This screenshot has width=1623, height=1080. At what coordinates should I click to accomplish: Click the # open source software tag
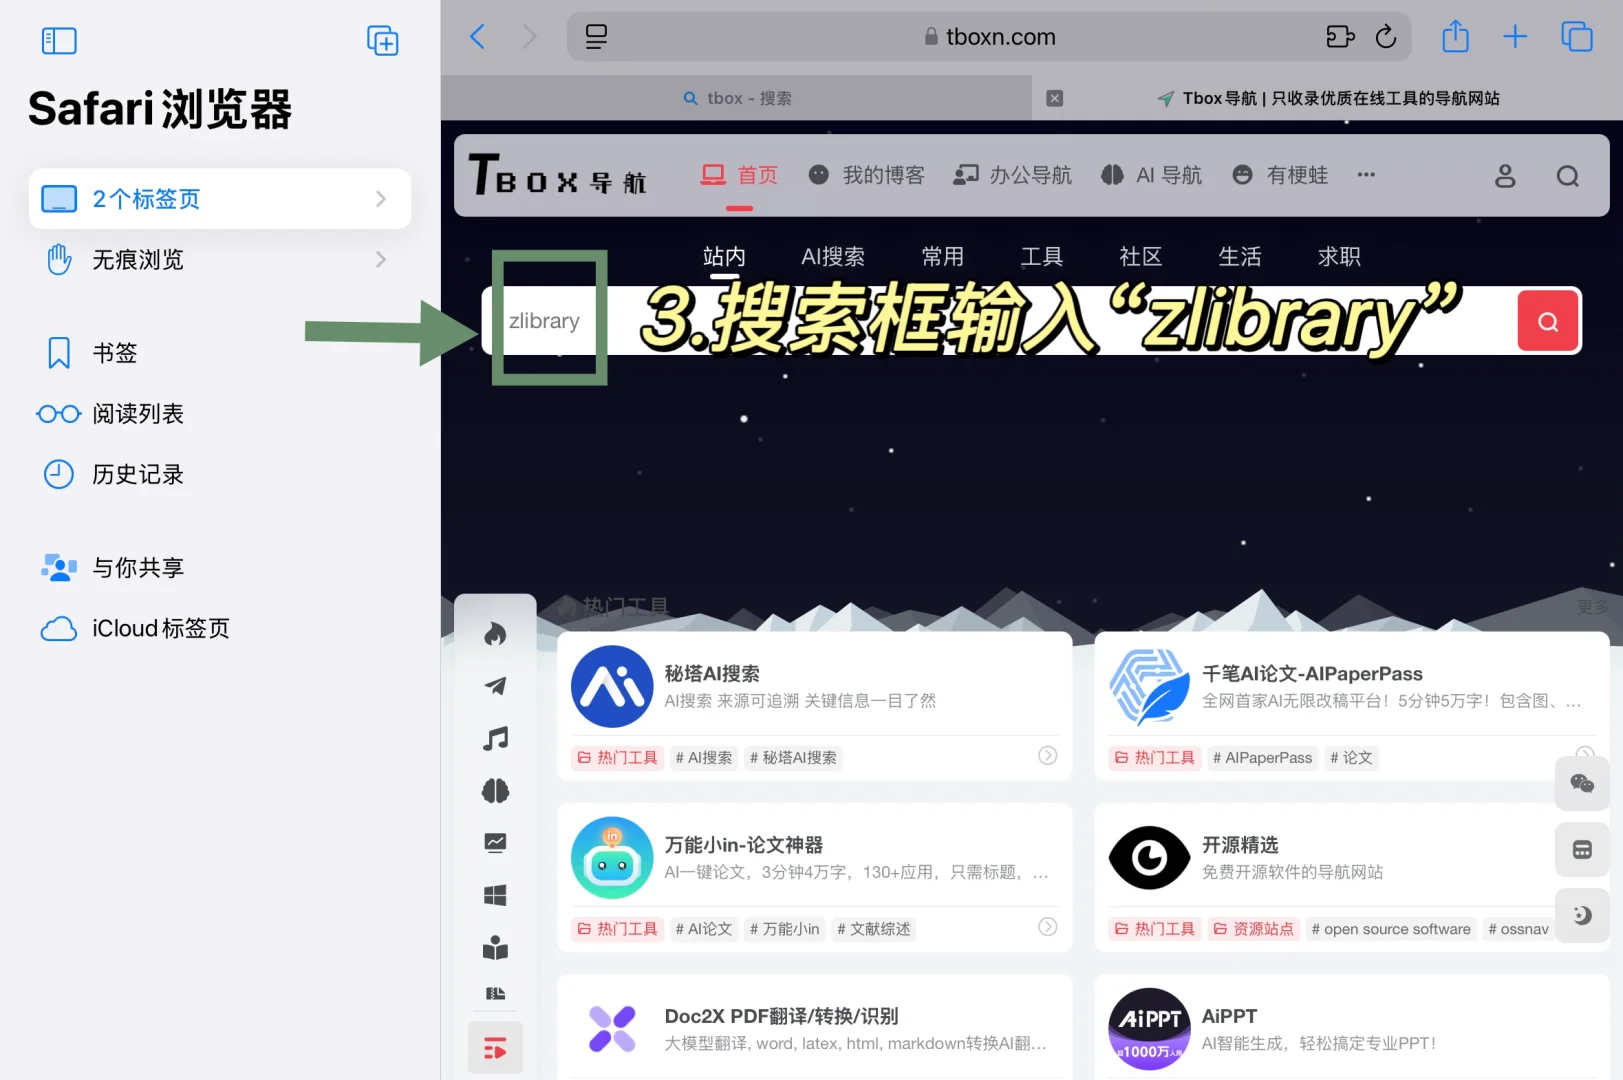(1391, 929)
